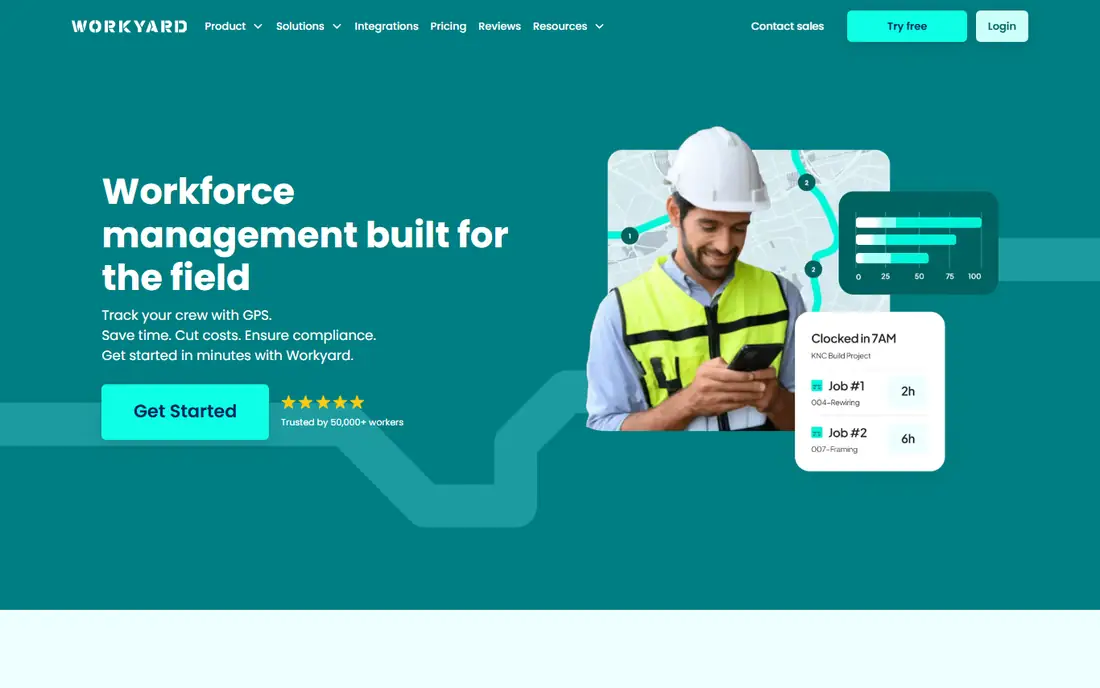Click the Job #1 label

click(x=846, y=386)
